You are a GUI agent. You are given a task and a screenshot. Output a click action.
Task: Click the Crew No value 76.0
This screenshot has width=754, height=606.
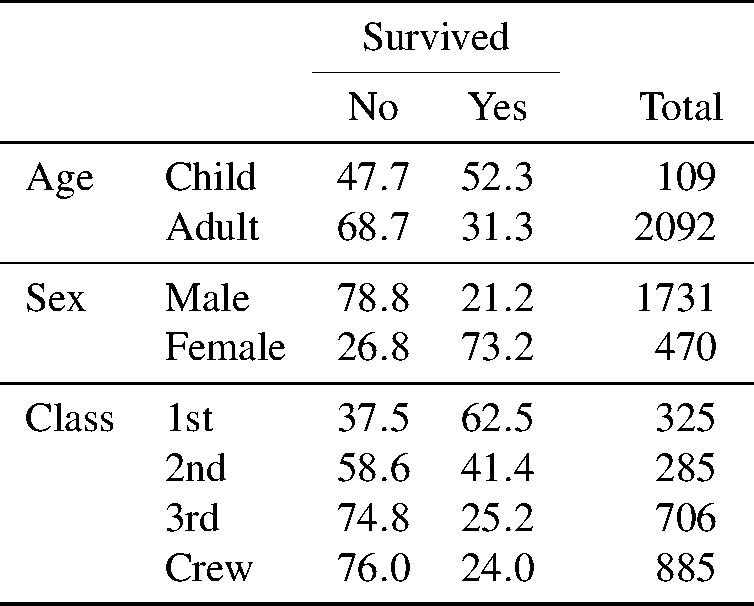373,568
